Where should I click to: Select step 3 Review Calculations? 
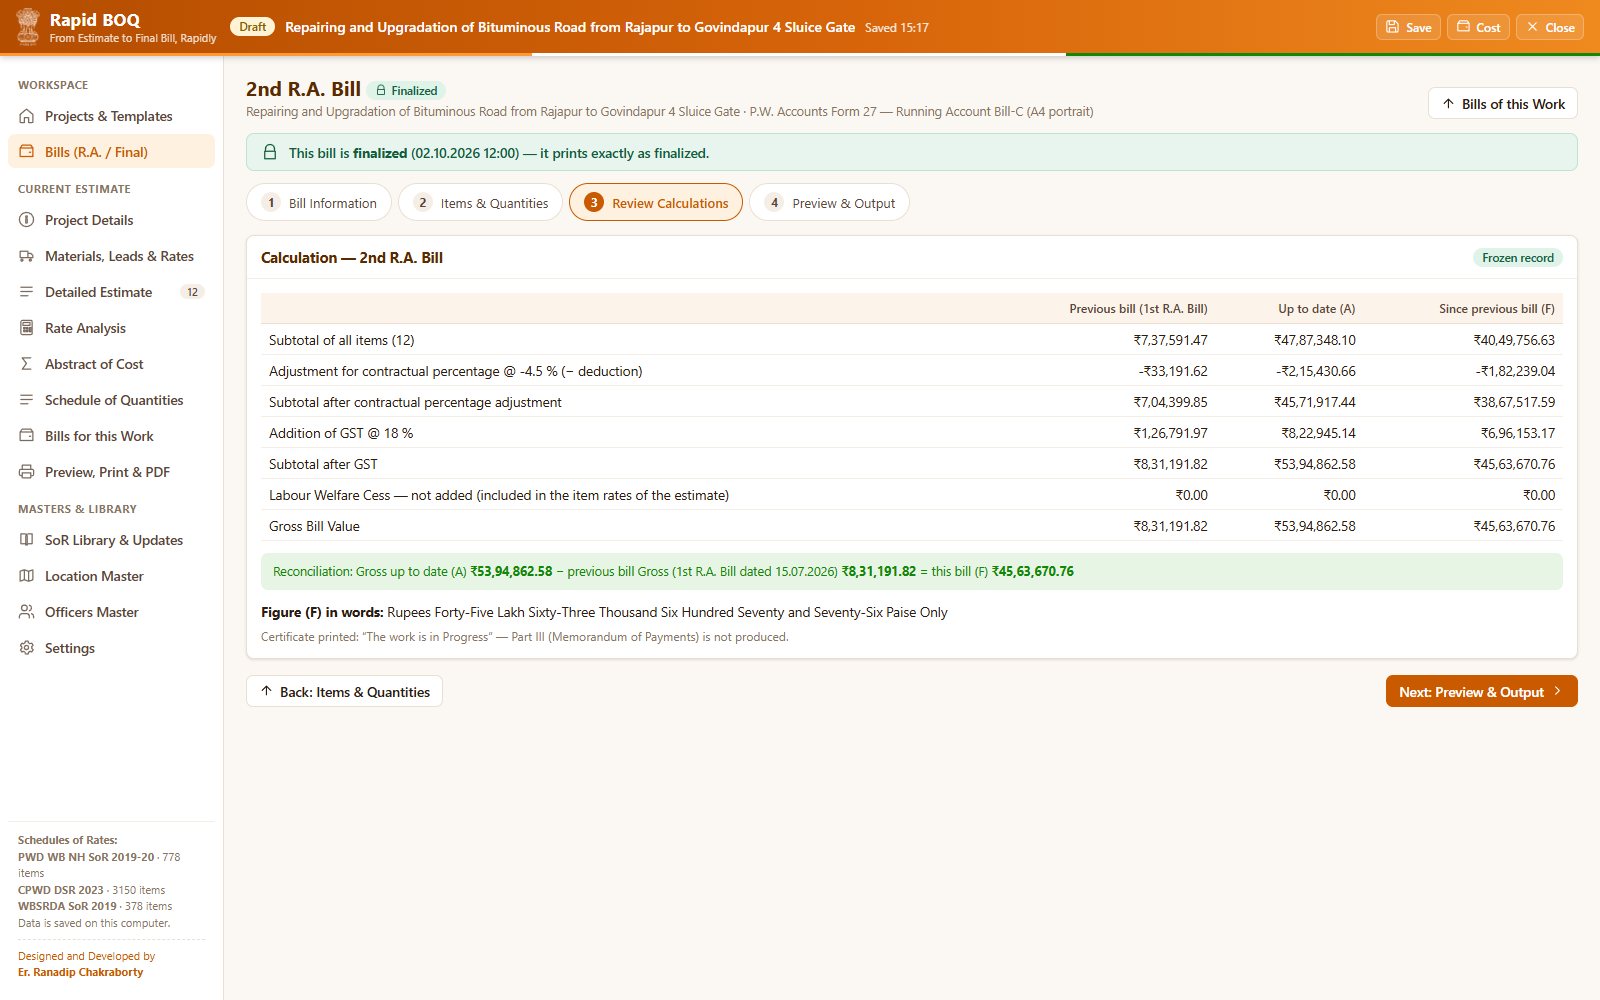pyautogui.click(x=656, y=203)
